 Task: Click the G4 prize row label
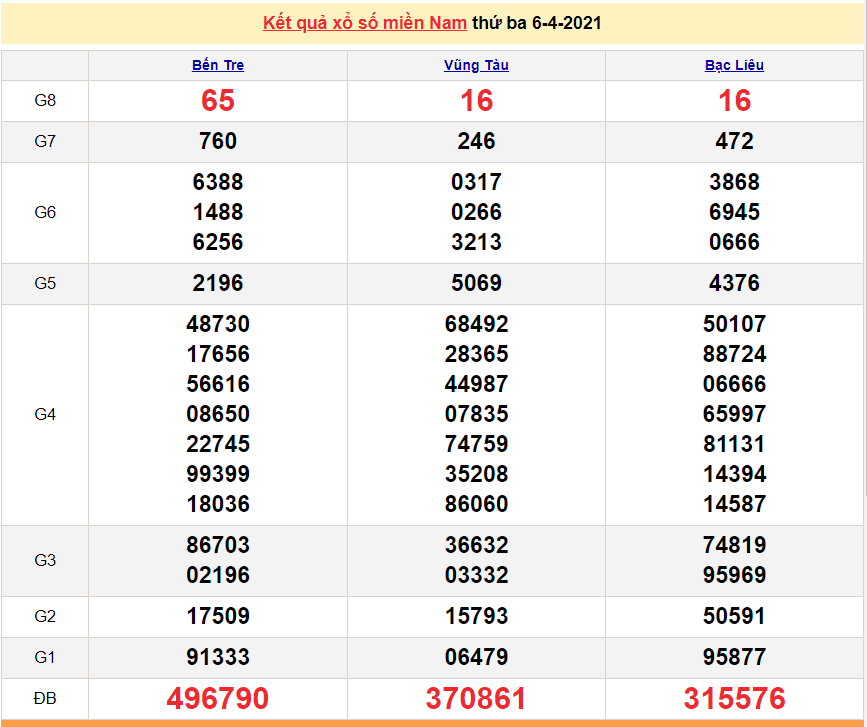[x=45, y=414]
